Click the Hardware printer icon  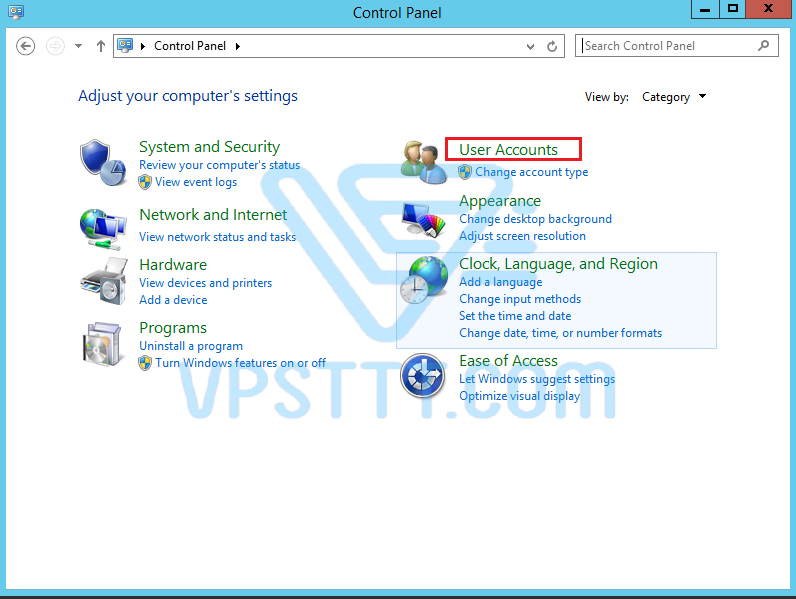[x=104, y=281]
